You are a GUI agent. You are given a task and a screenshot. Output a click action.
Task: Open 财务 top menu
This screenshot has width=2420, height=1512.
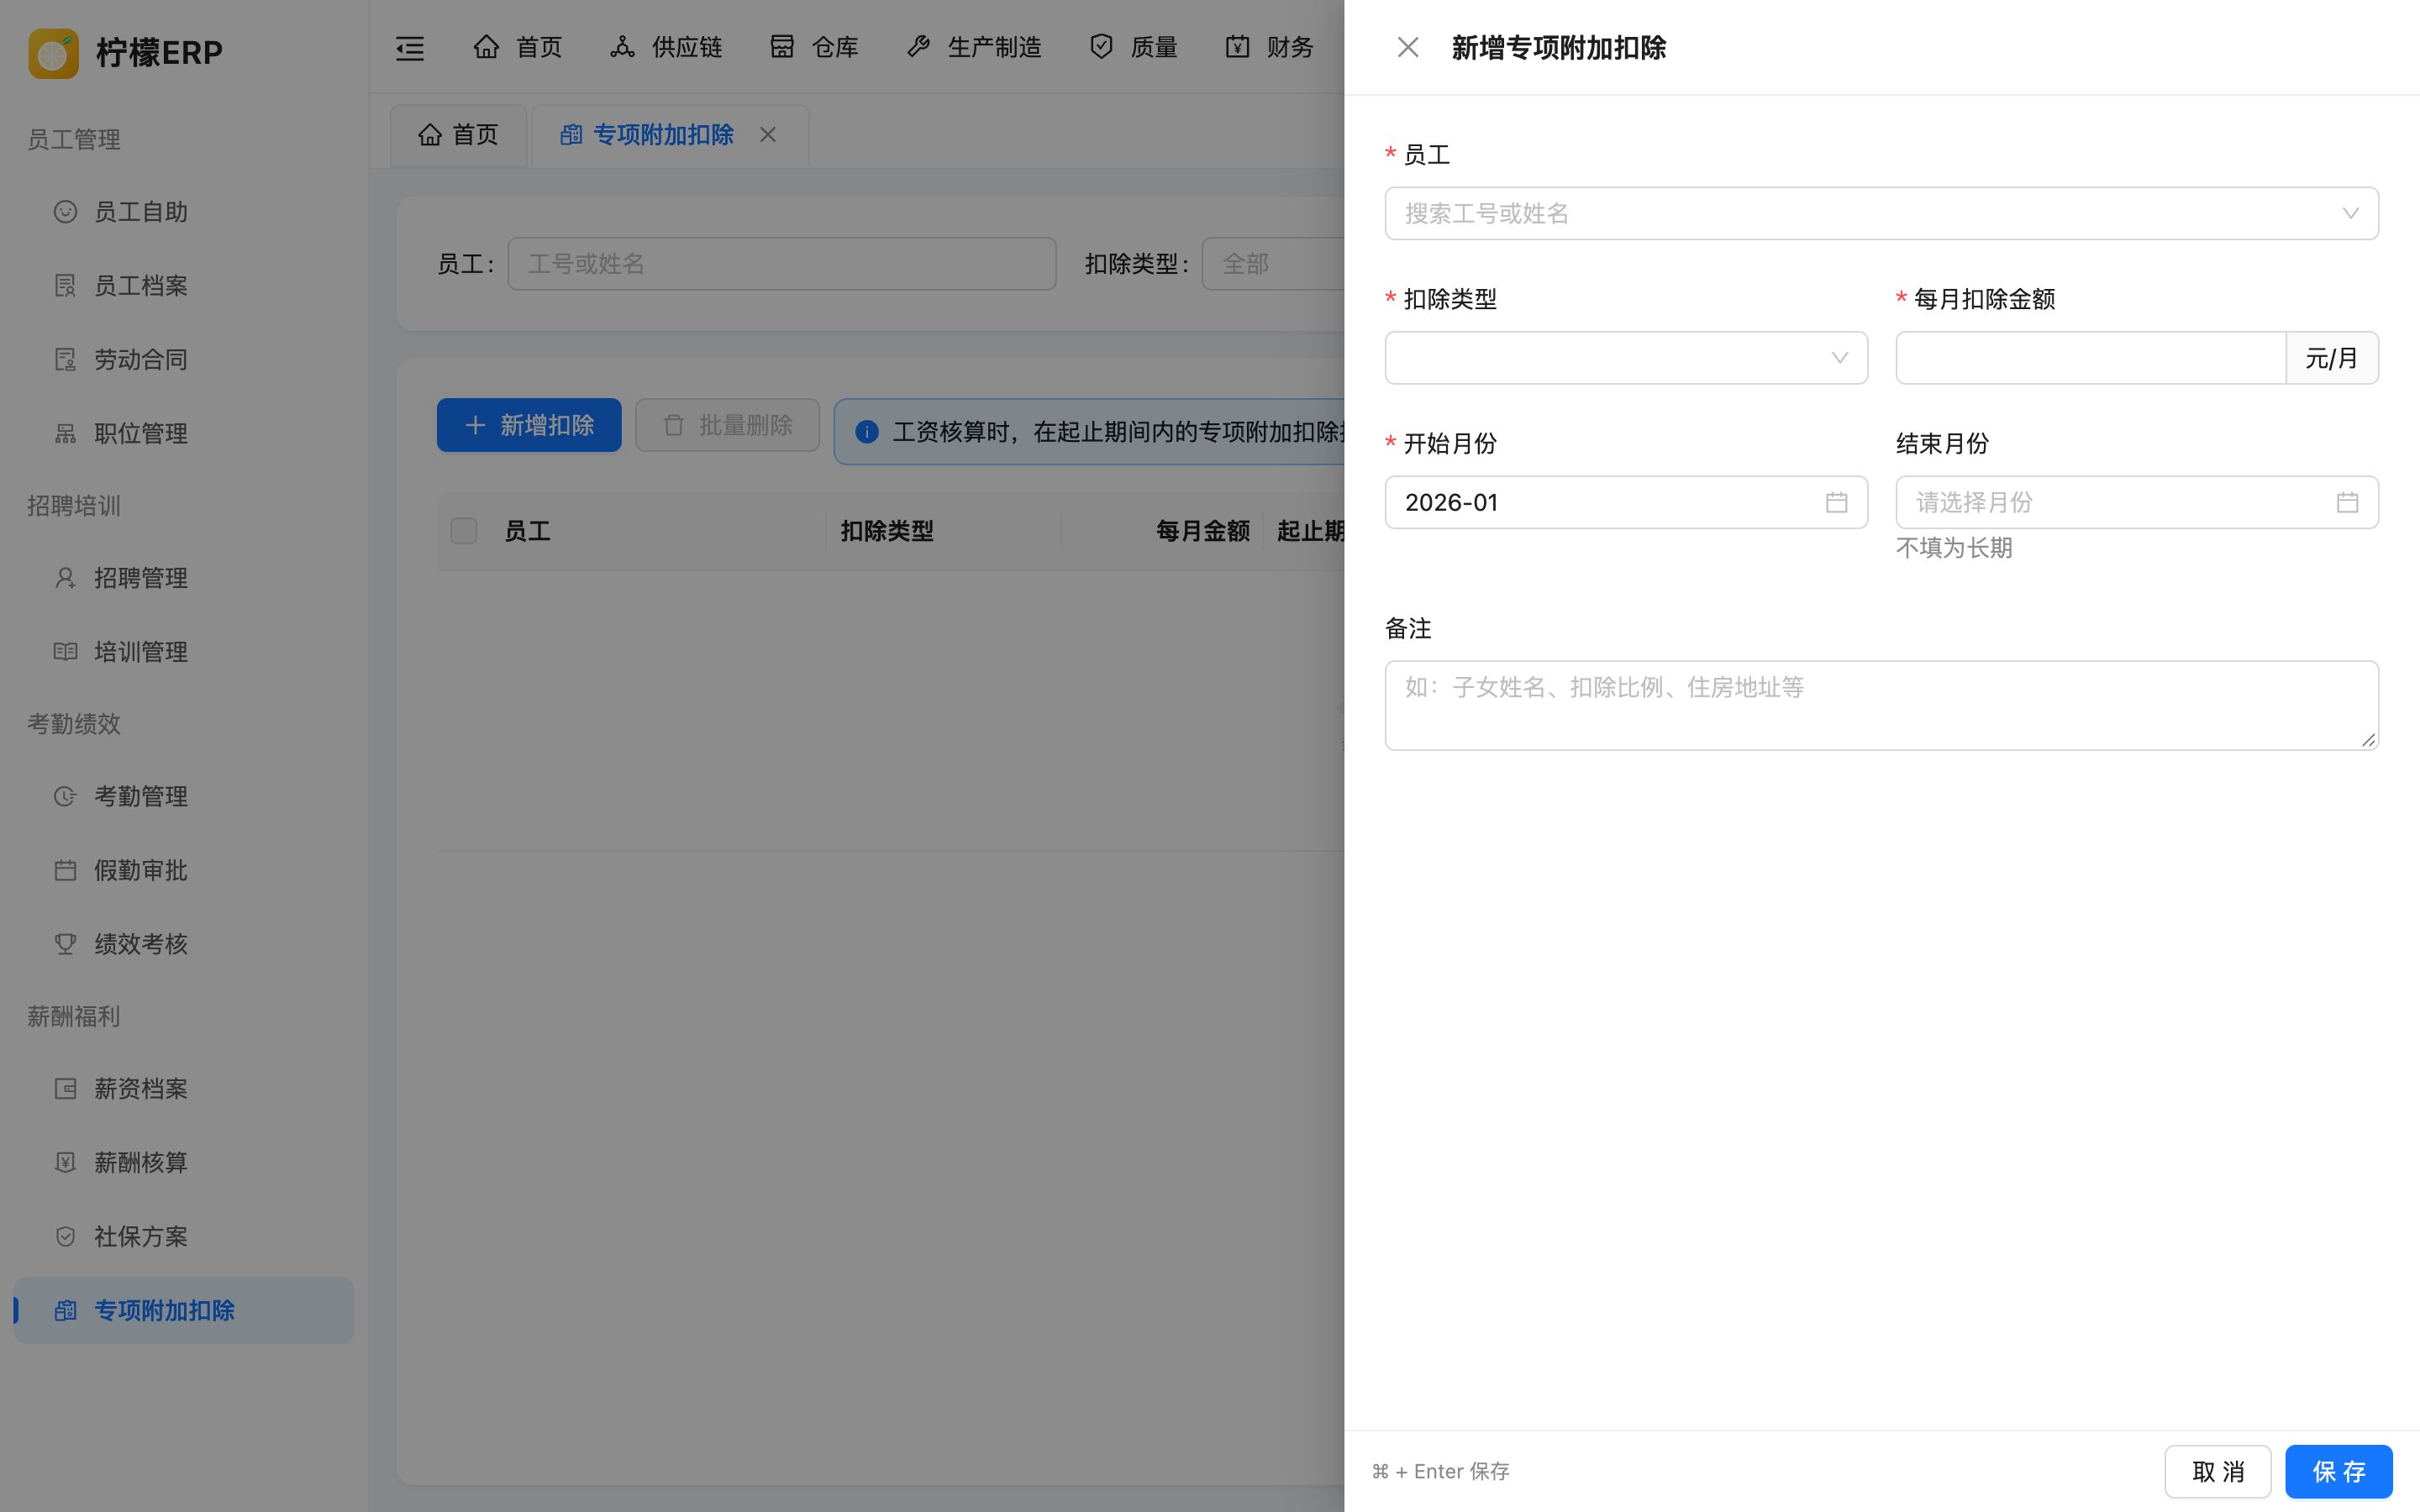(1270, 47)
